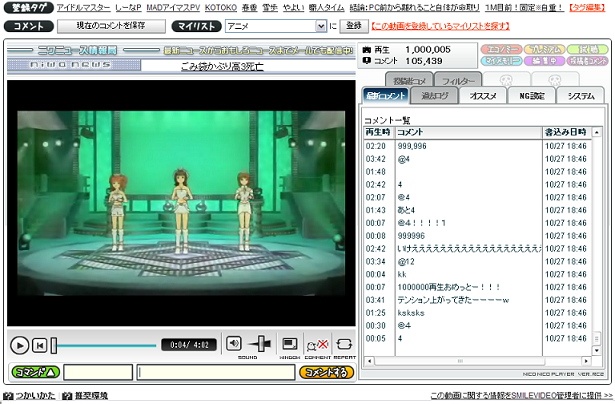Click the エコノミー status badge
The image size is (615, 404).
pos(501,49)
